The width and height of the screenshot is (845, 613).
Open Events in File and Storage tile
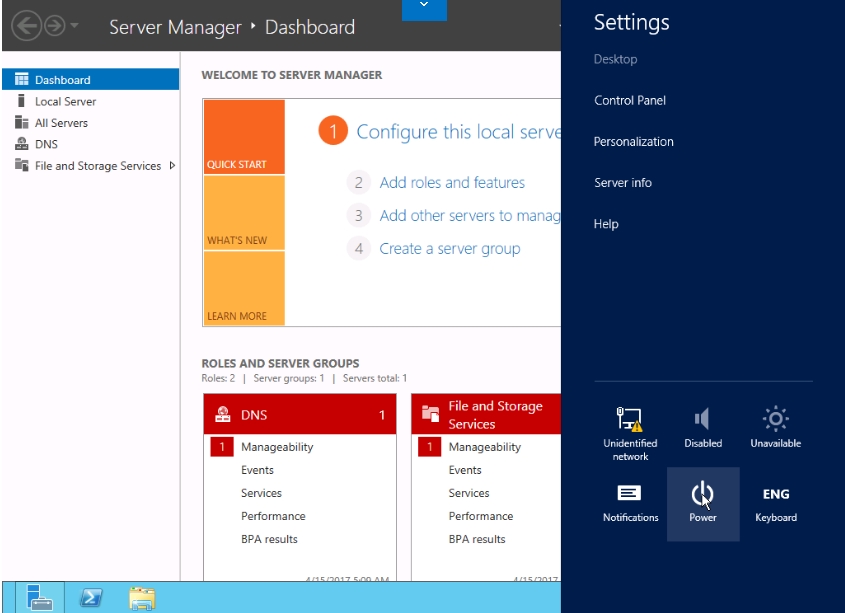click(x=465, y=470)
